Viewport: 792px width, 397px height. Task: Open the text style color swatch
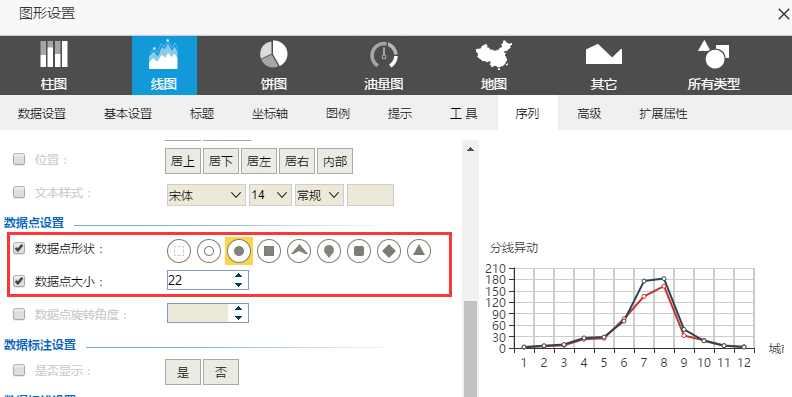(x=370, y=195)
